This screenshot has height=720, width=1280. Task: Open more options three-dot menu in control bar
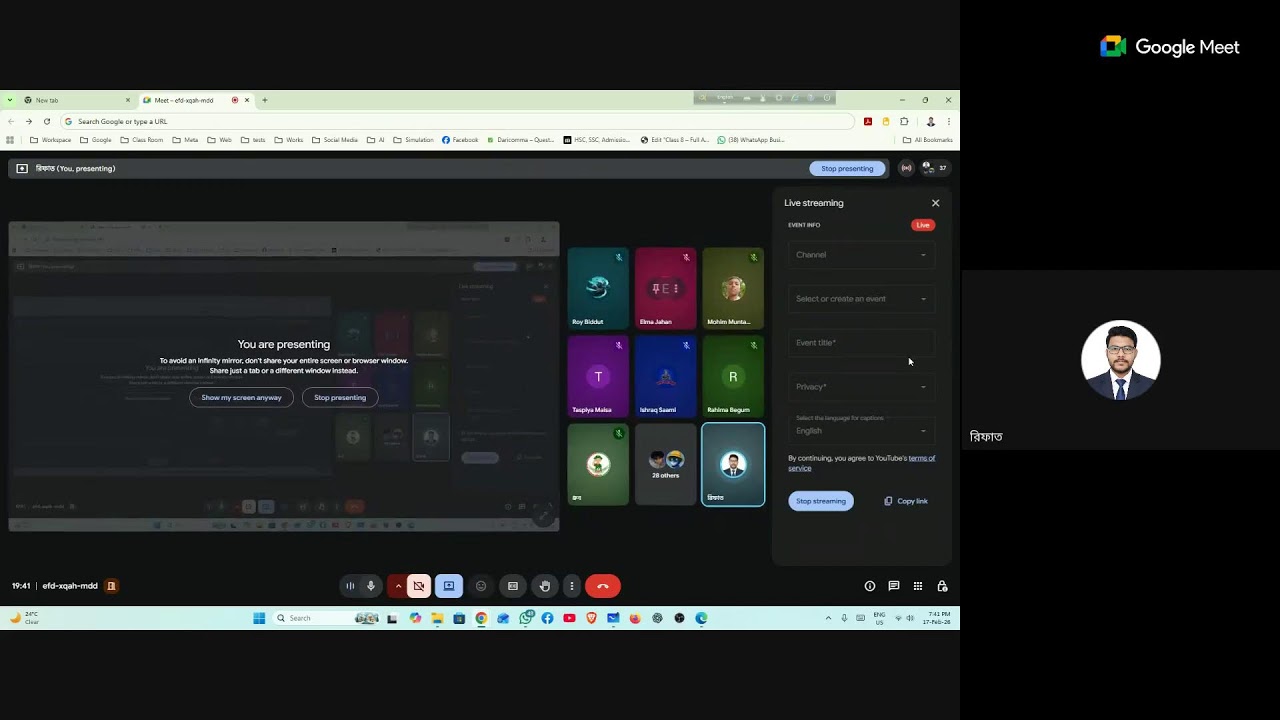pyautogui.click(x=571, y=586)
